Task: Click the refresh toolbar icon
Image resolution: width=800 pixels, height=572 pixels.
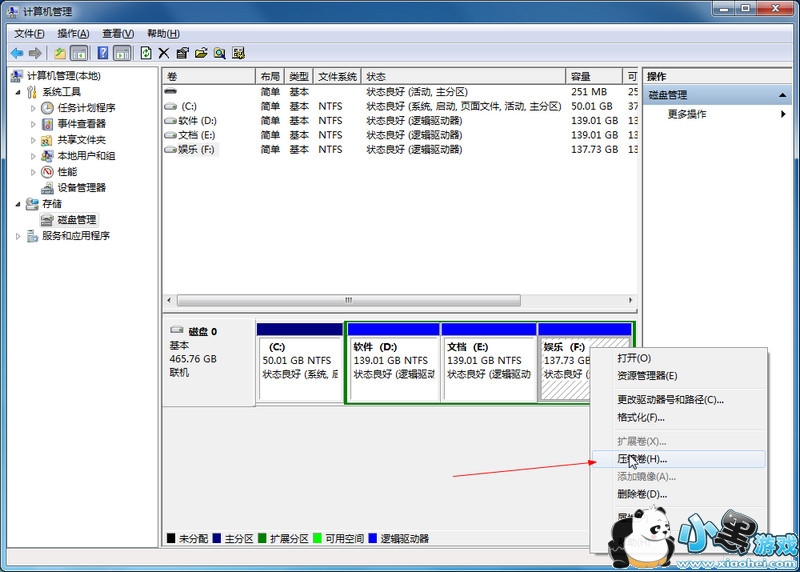Action: click(x=146, y=53)
